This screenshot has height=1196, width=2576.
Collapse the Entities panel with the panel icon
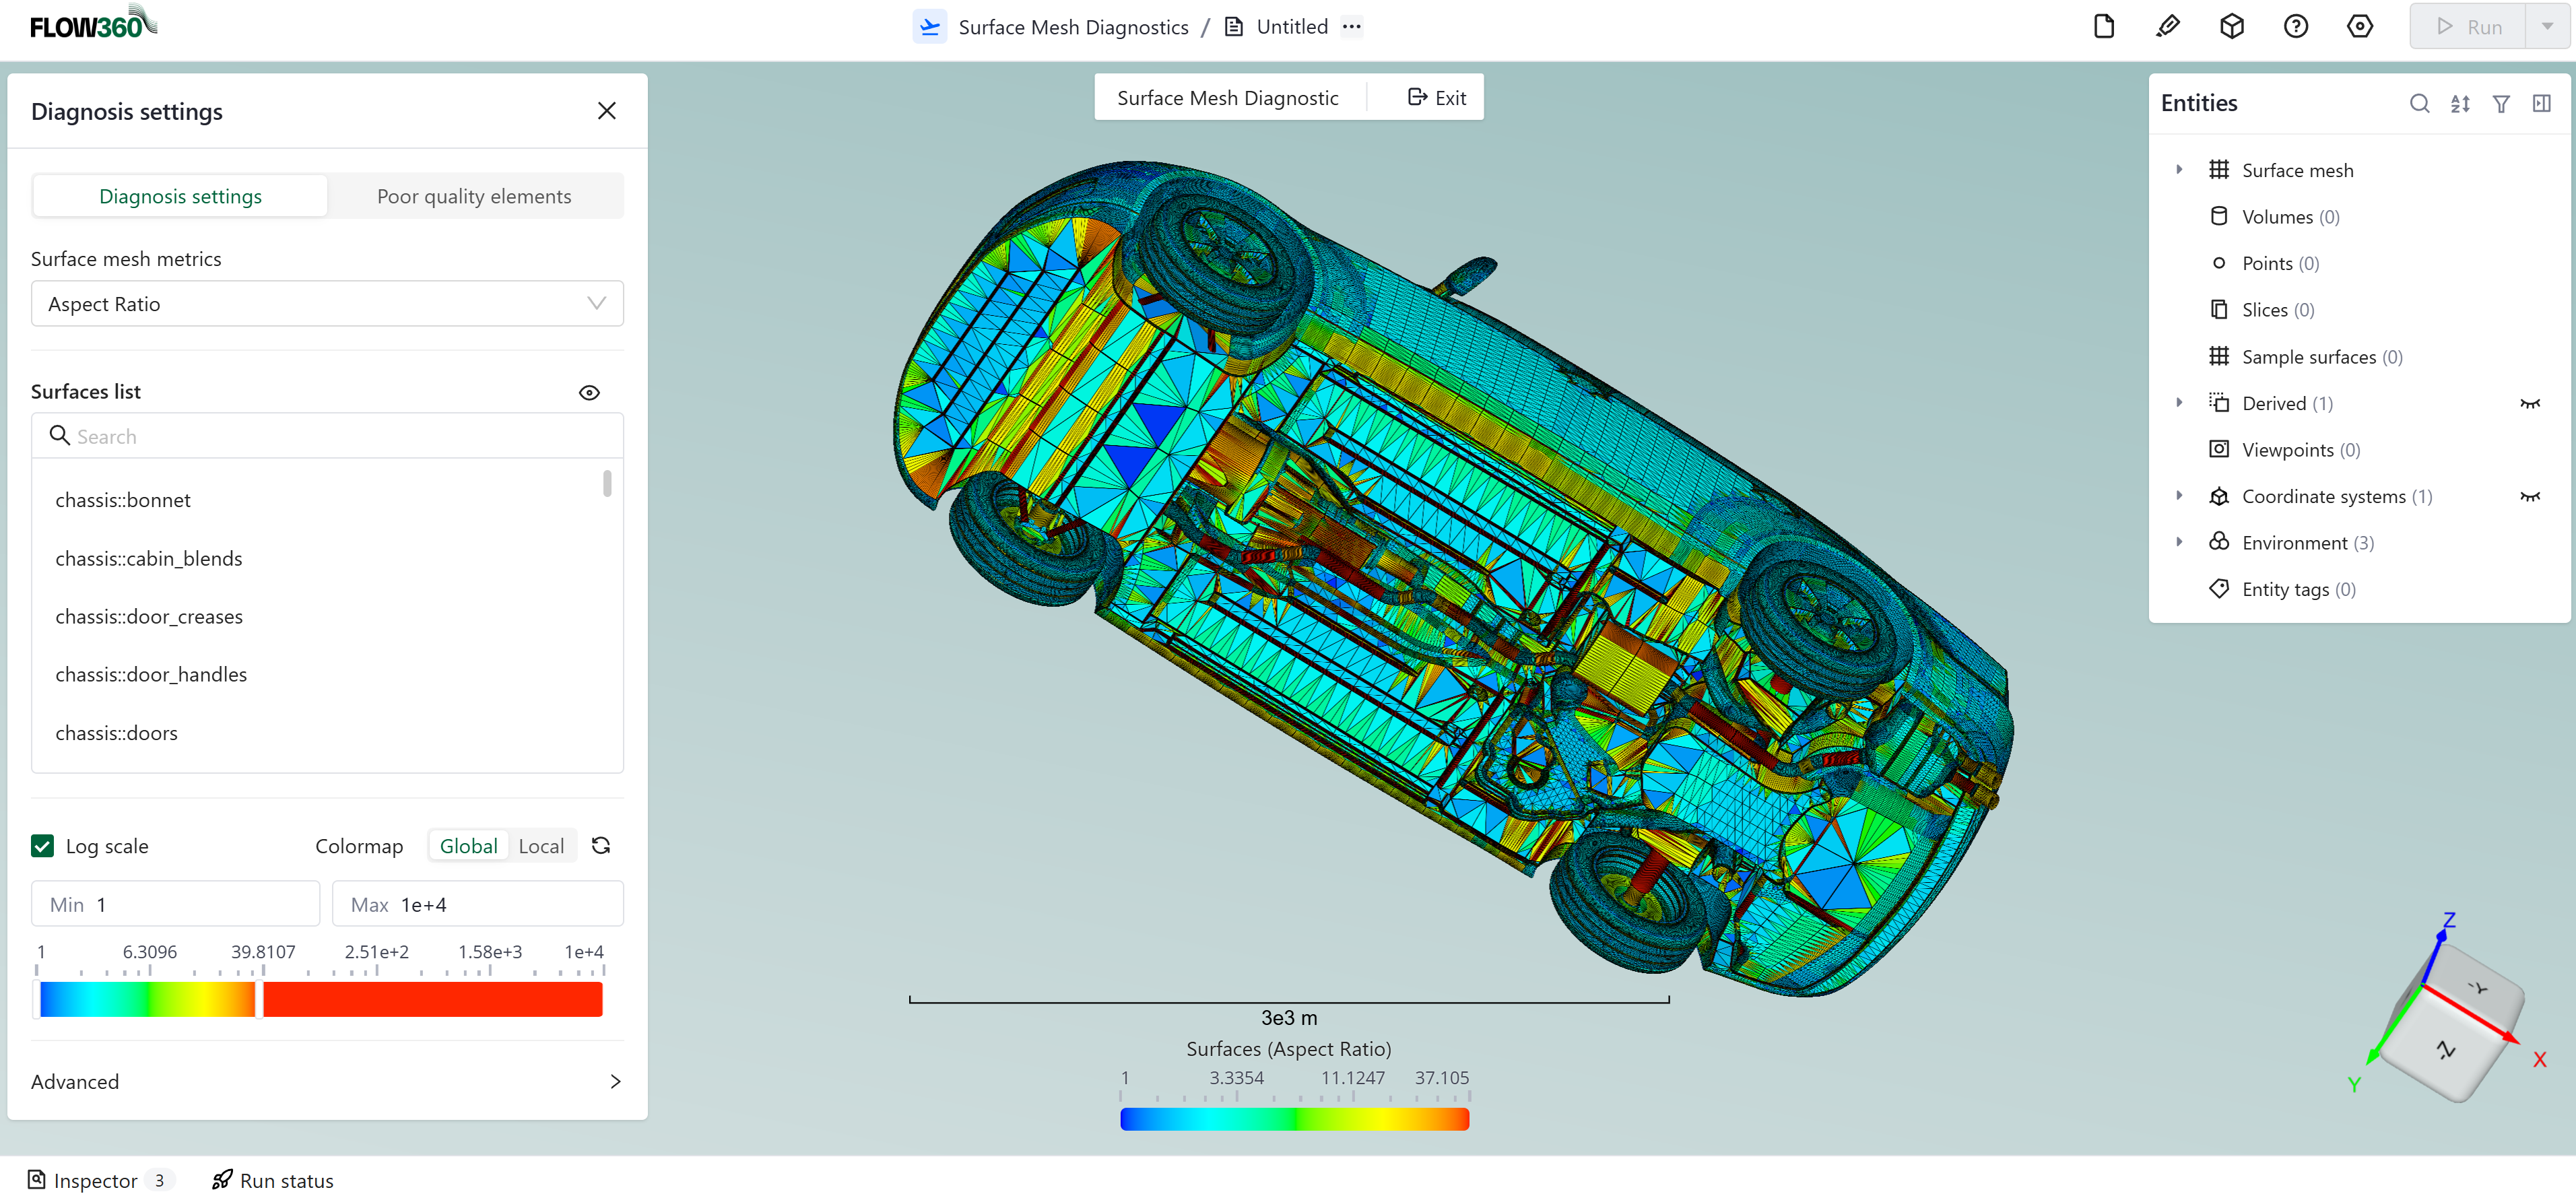click(x=2541, y=103)
